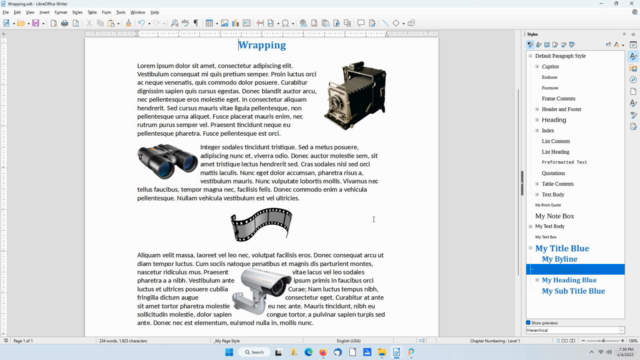Open the Table menu

click(92, 12)
